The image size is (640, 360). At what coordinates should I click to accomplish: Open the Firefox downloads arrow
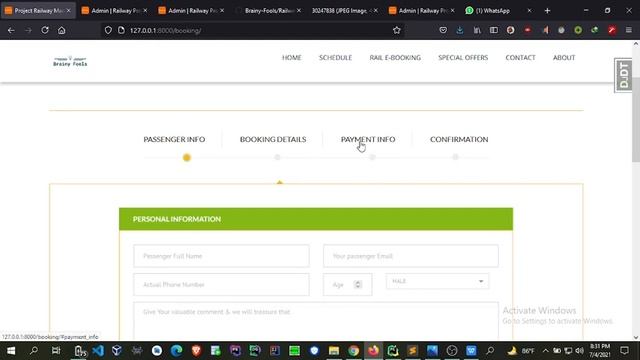click(x=460, y=30)
